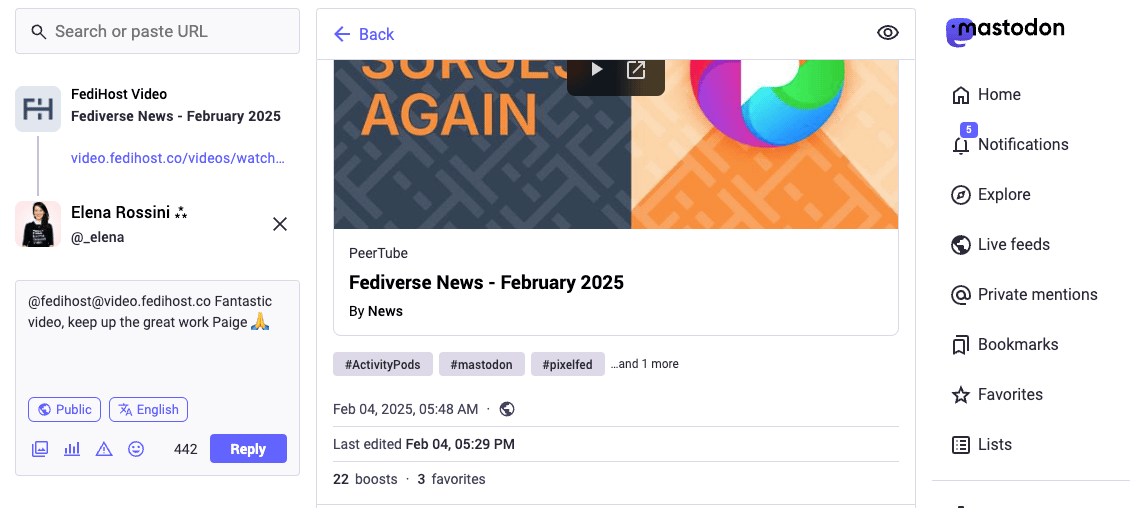Open the emoji picker smiley icon
The image size is (1130, 508).
pyautogui.click(x=135, y=449)
